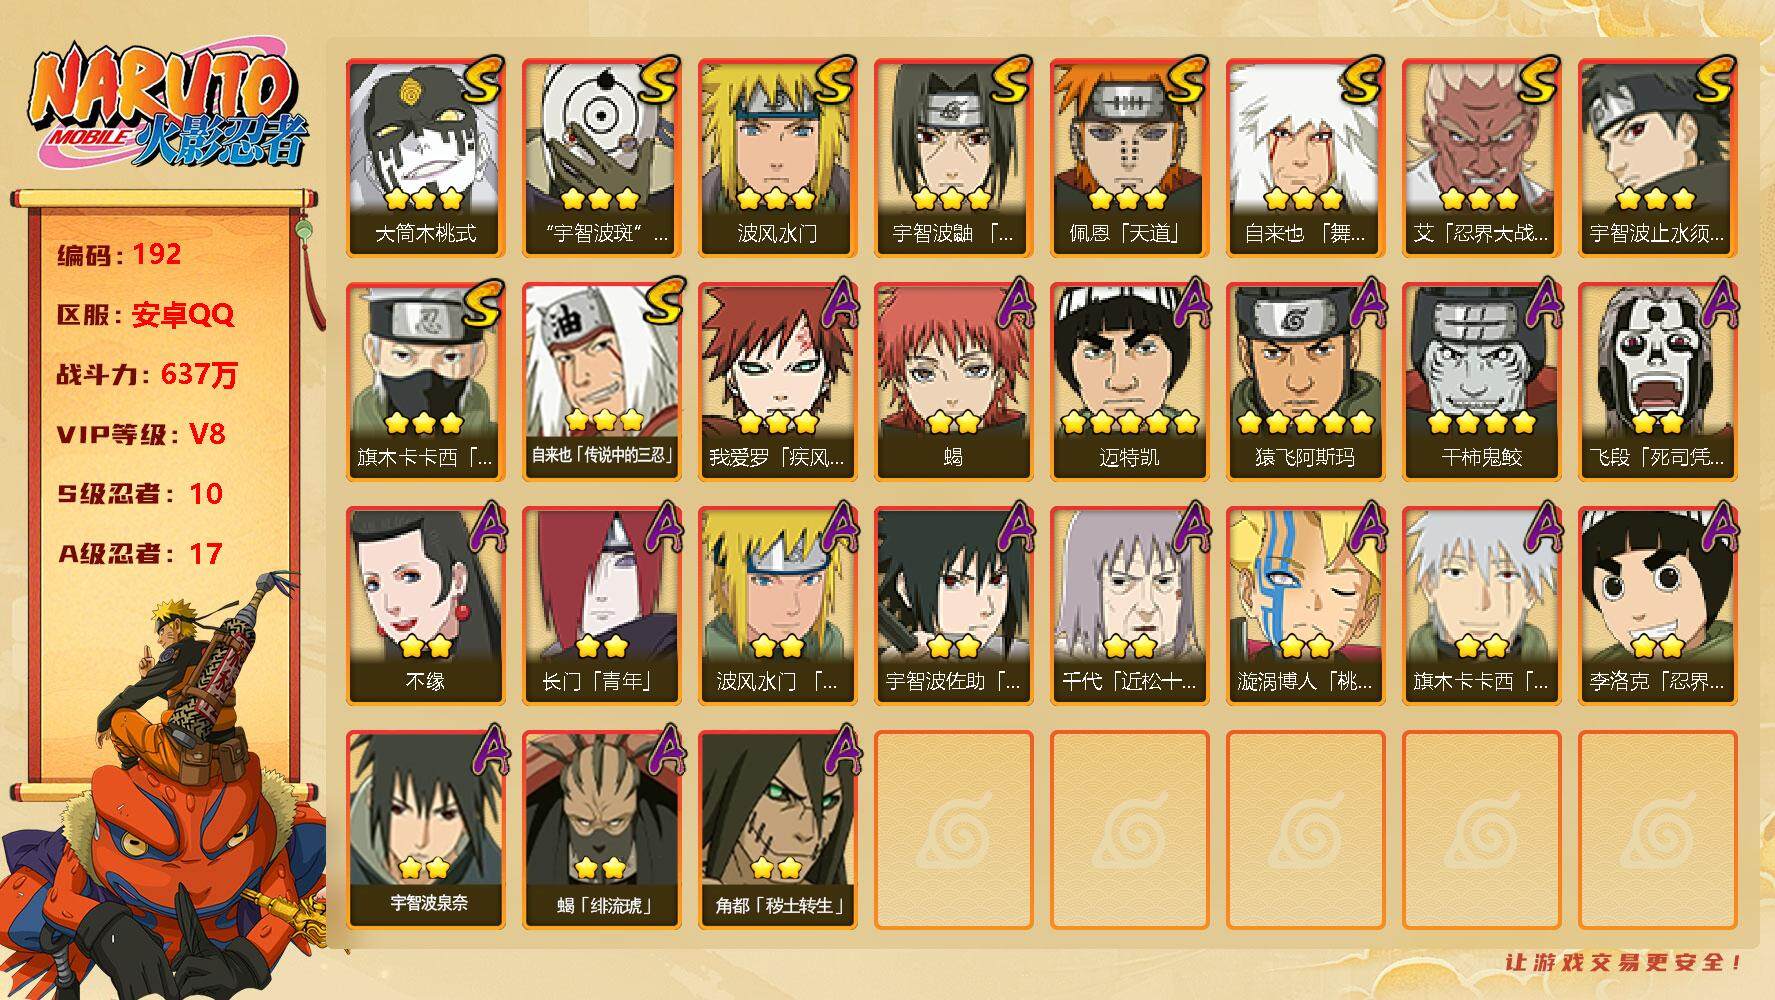Open the 波风水门 S-rank card
Image resolution: width=1775 pixels, height=1000 pixels.
pyautogui.click(x=777, y=158)
